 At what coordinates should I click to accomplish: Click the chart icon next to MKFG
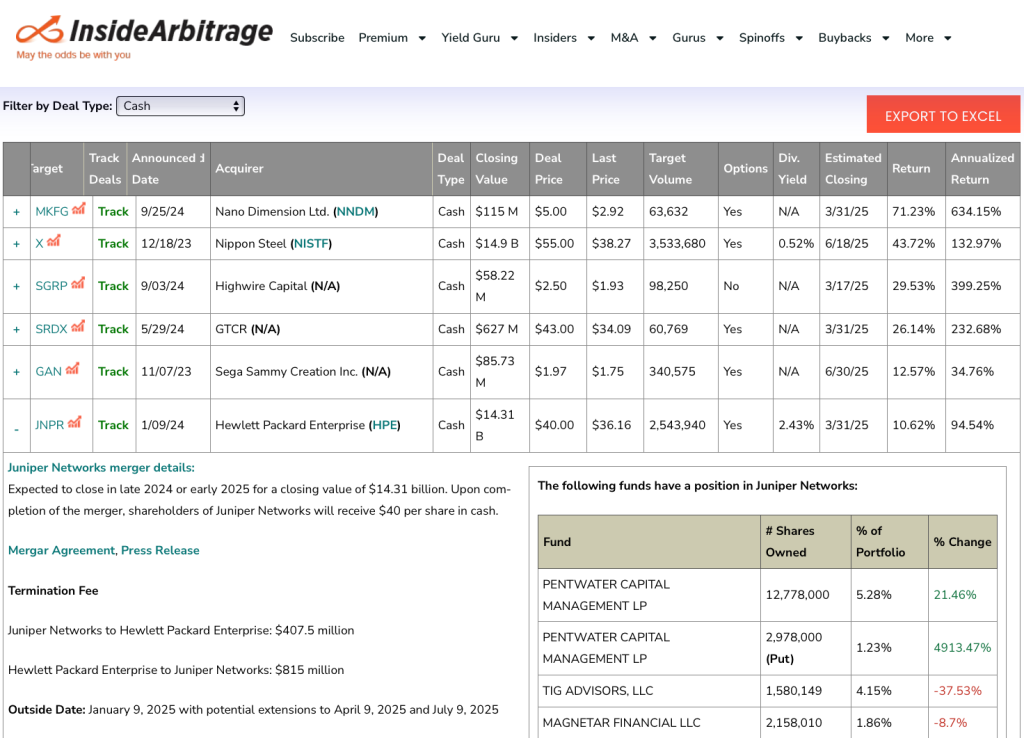coord(79,209)
